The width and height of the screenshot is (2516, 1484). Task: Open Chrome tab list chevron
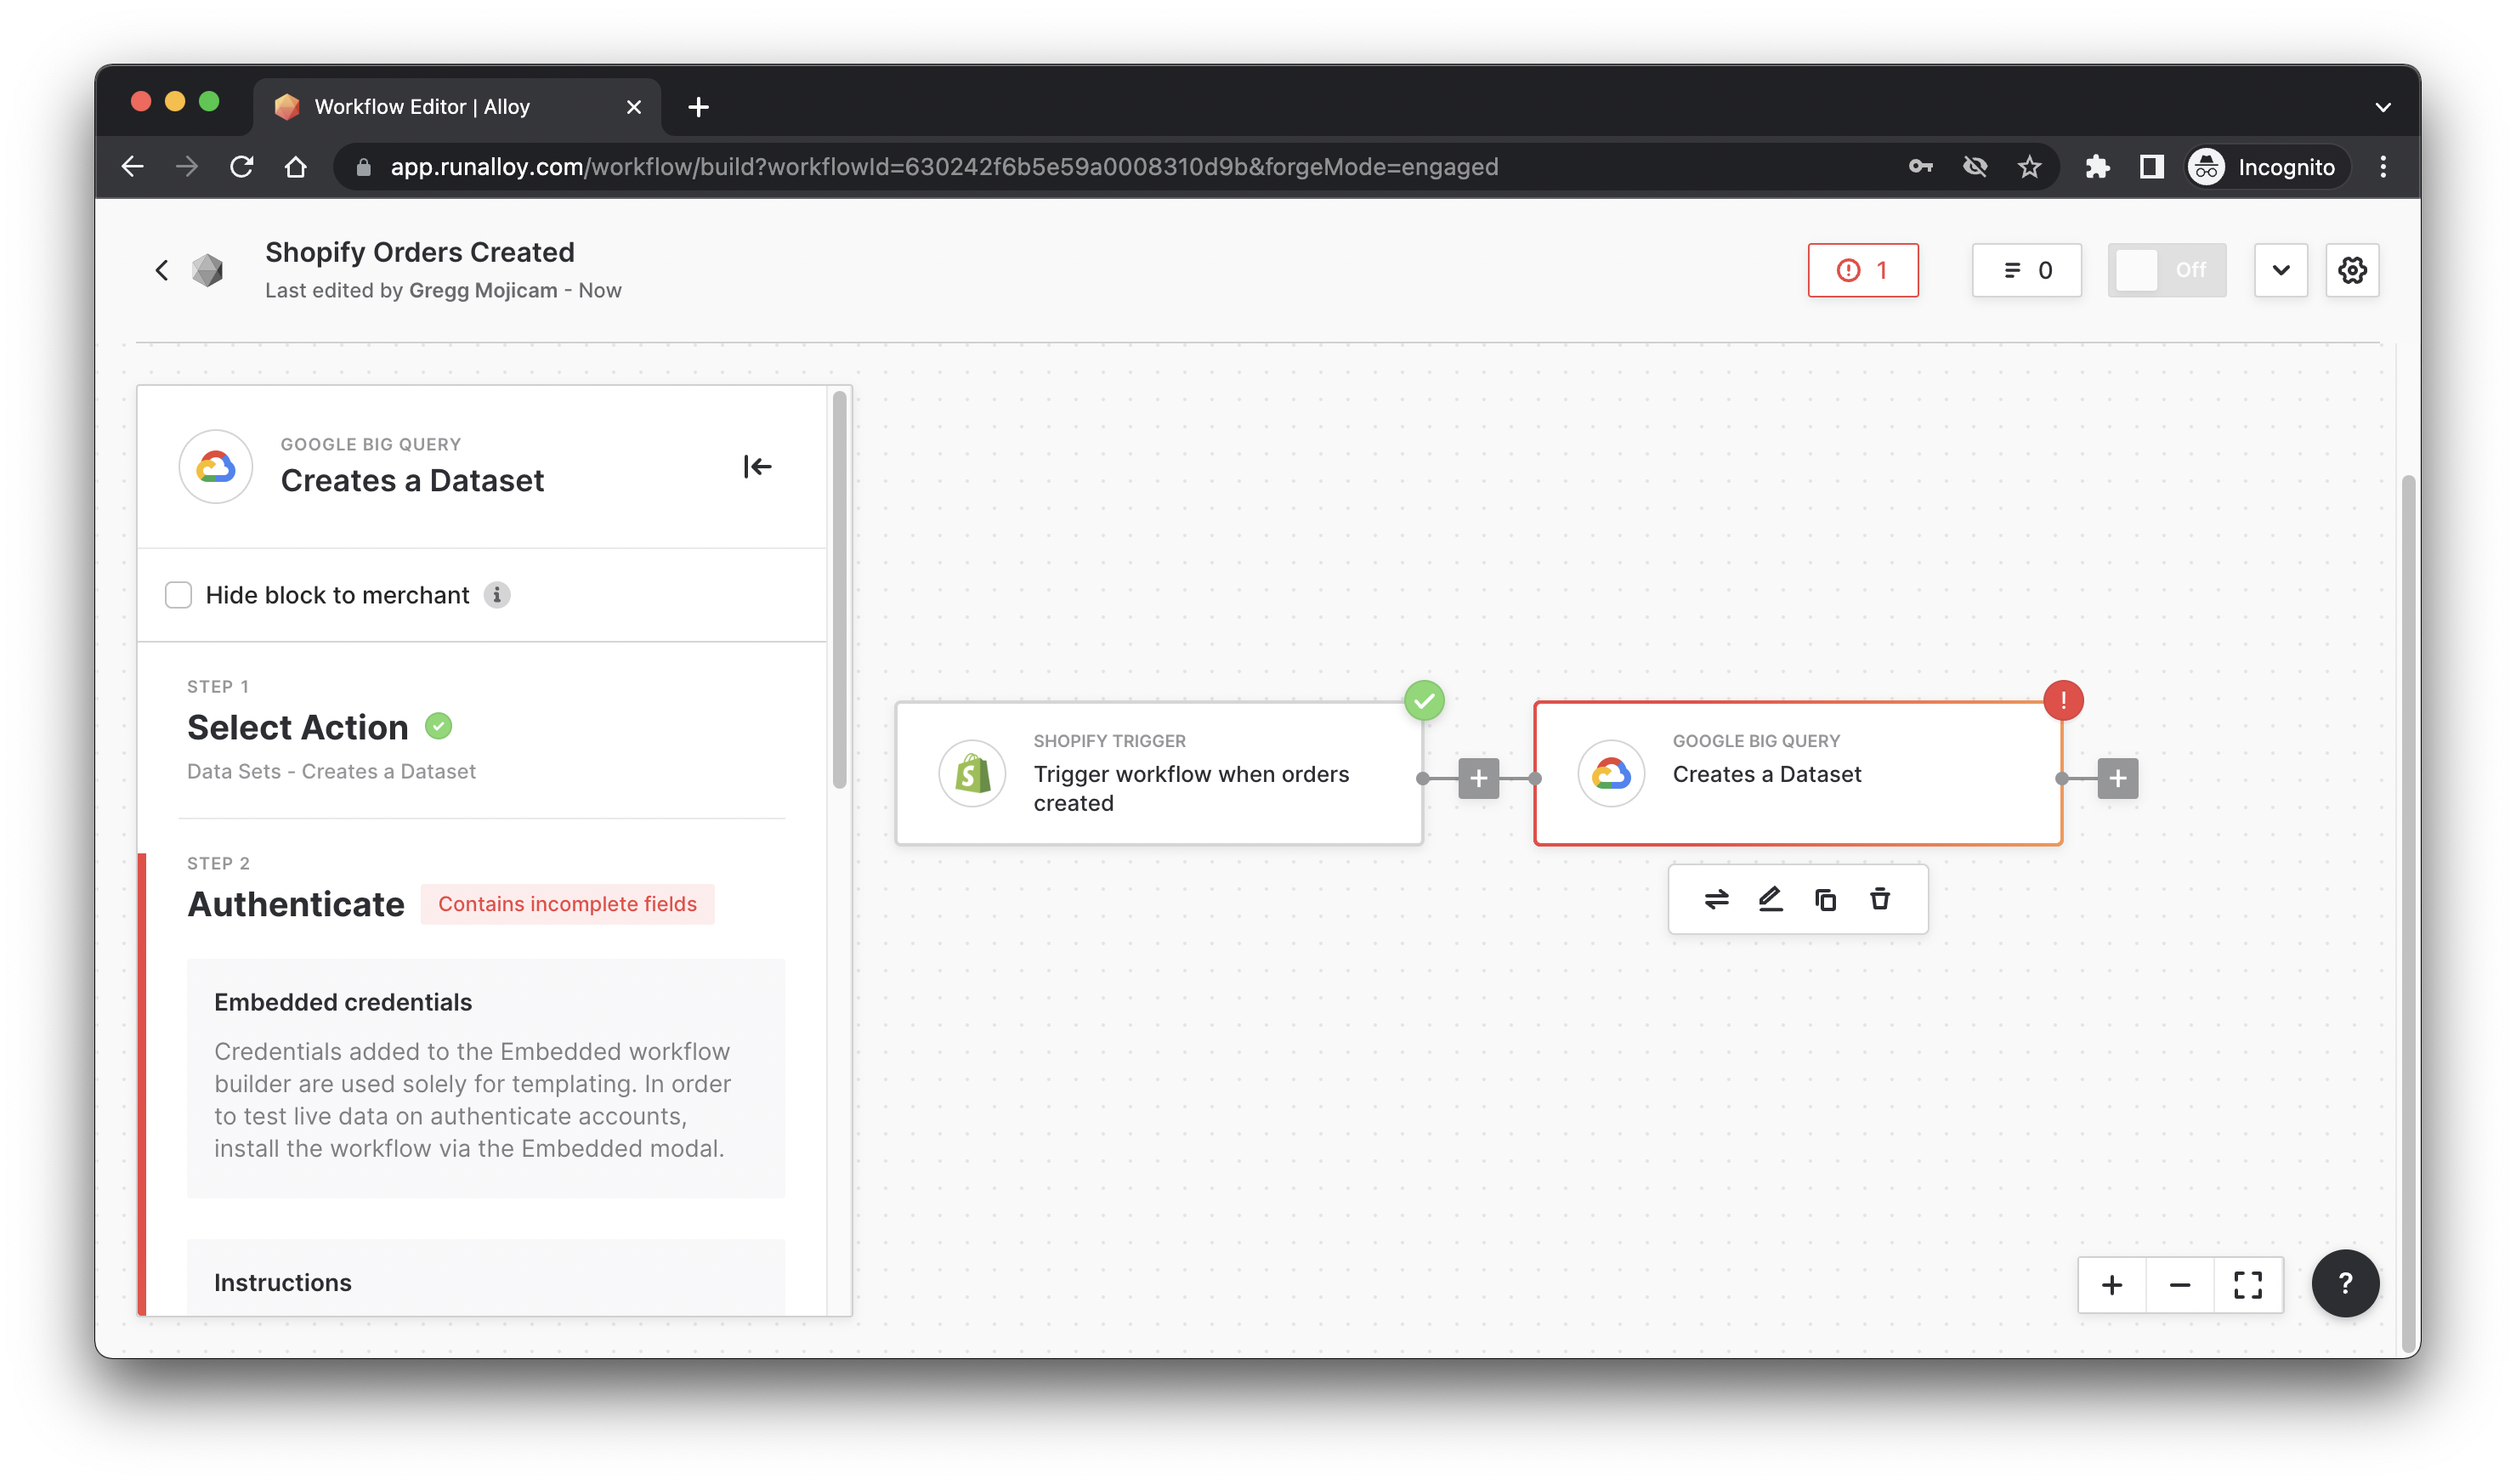click(2383, 107)
